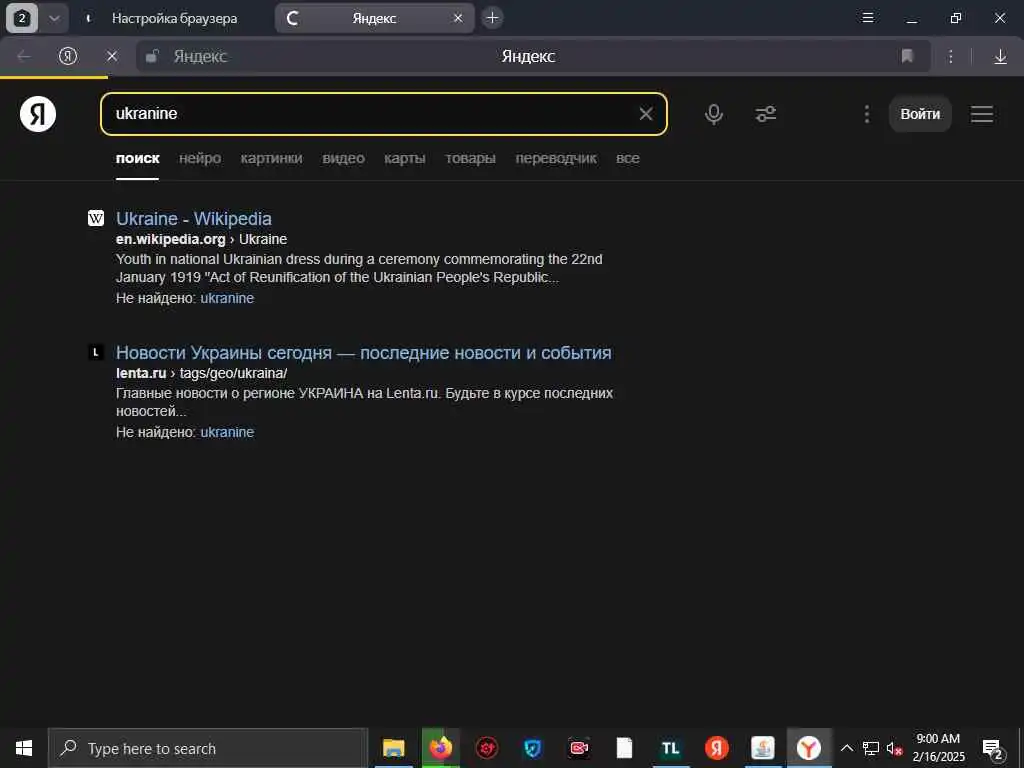Click Wikipedia favicon beside first result

coord(96,218)
